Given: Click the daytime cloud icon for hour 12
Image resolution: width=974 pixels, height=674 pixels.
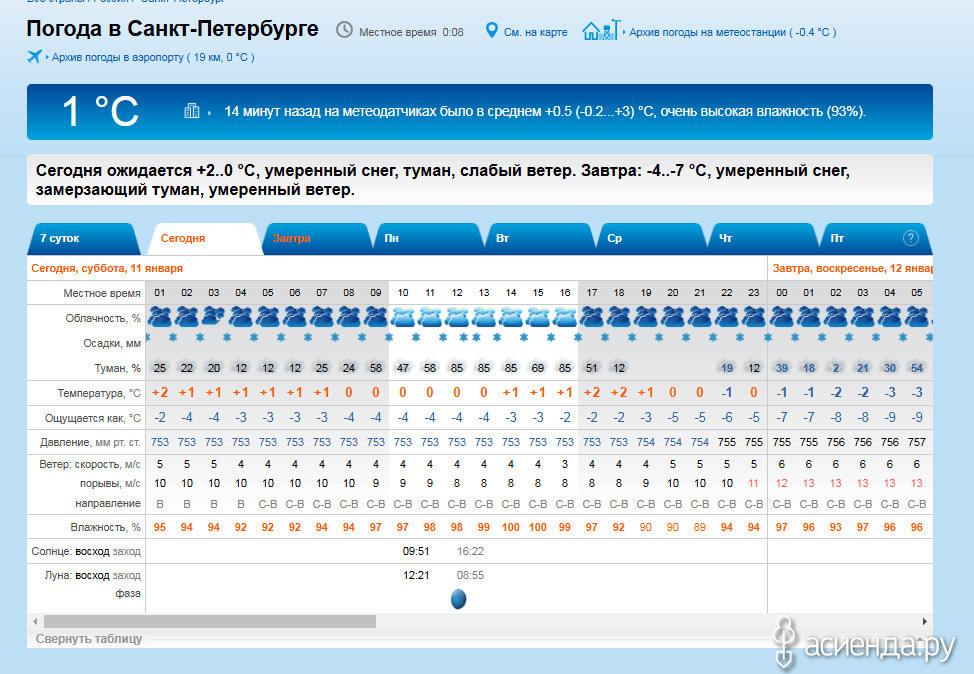Looking at the screenshot, I should pyautogui.click(x=457, y=317).
